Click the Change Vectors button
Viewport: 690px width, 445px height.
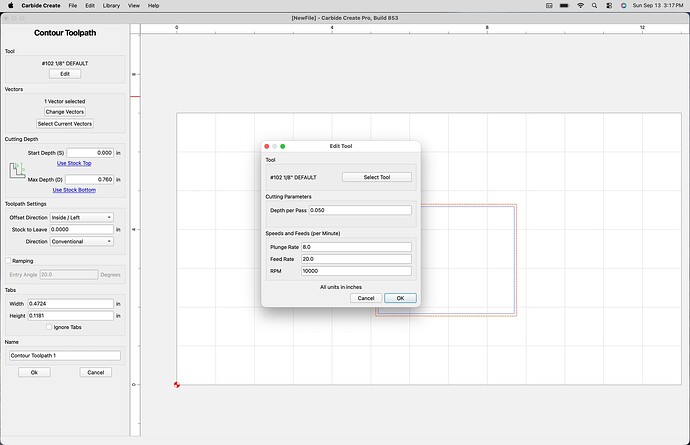click(x=65, y=112)
